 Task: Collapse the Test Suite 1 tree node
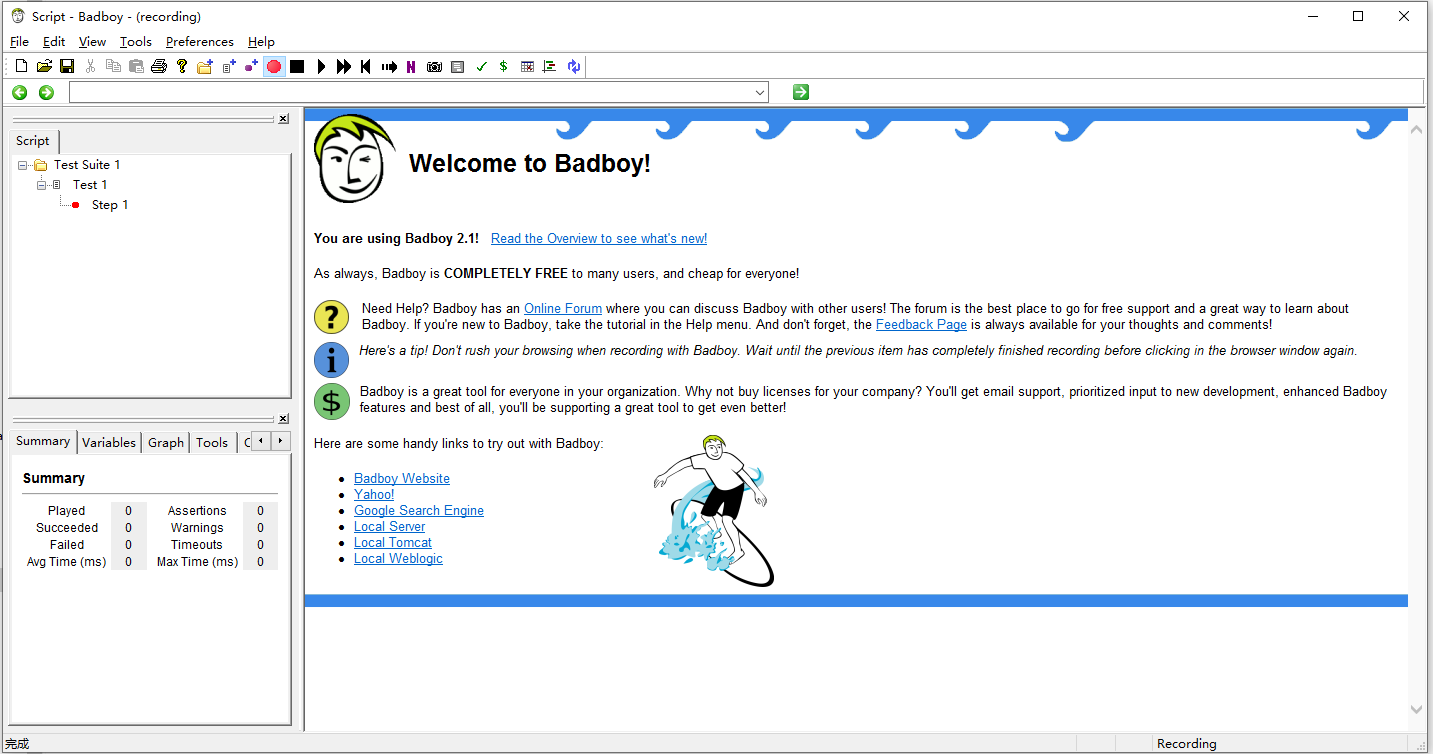click(x=22, y=165)
